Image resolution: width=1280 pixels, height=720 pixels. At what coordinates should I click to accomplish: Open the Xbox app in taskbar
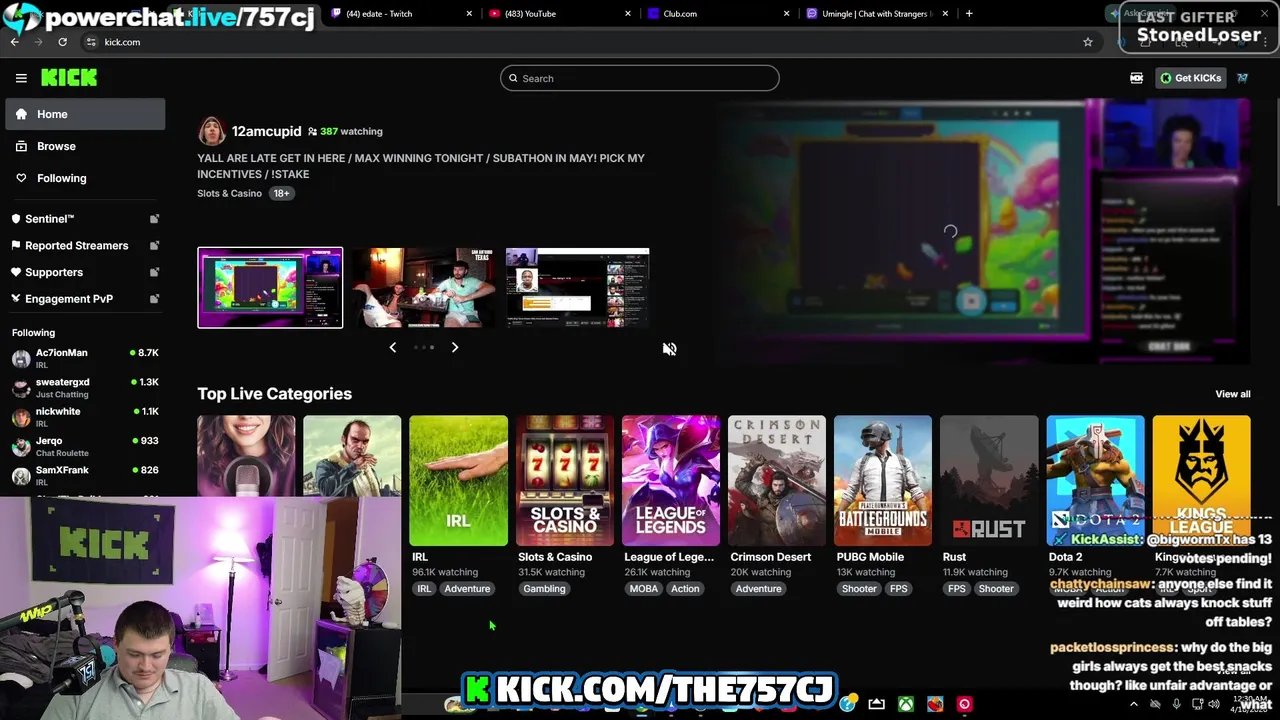(x=905, y=704)
